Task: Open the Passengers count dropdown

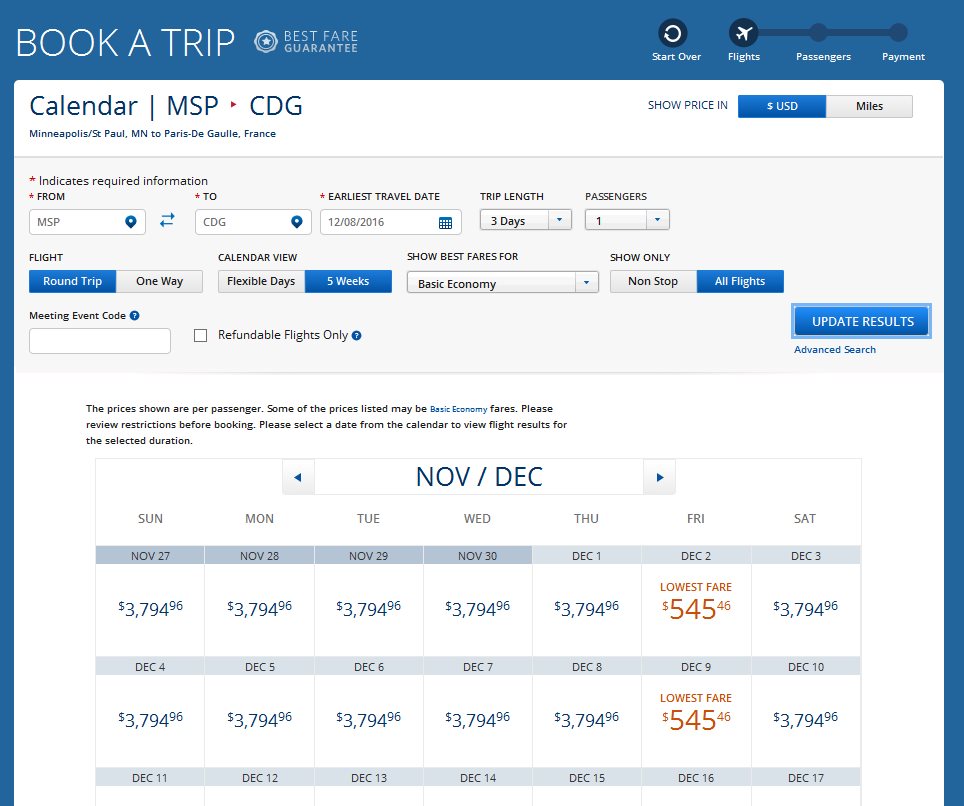Action: [627, 220]
